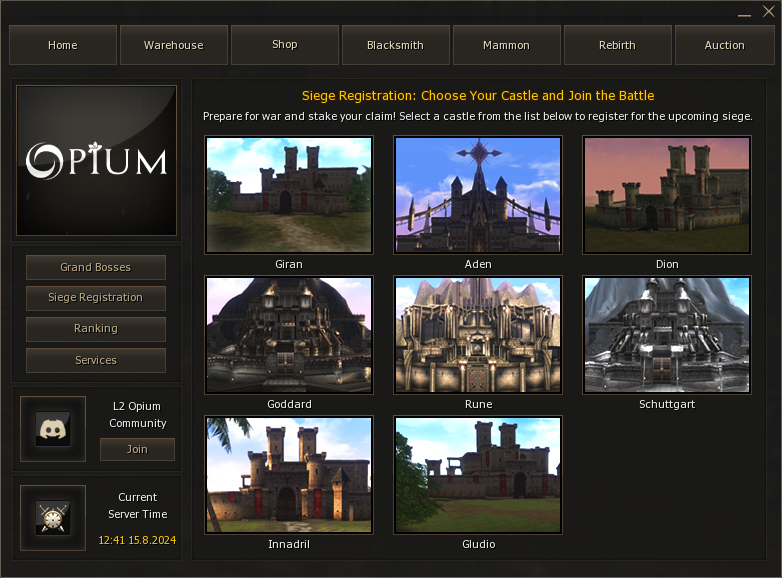
Task: Click the server time clock icon
Action: click(53, 518)
